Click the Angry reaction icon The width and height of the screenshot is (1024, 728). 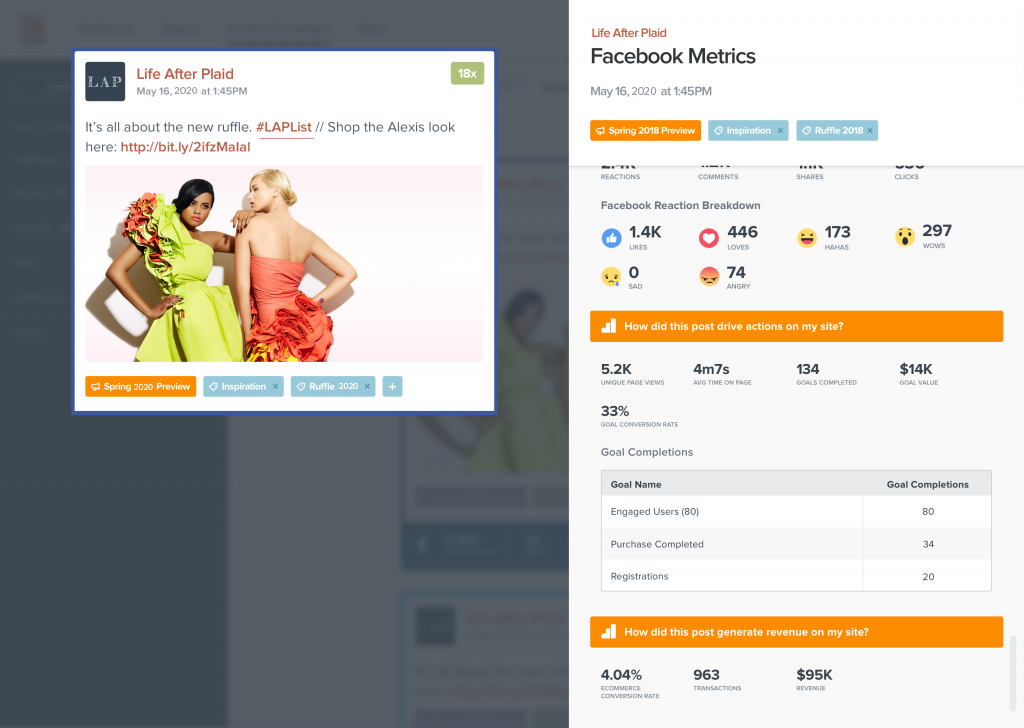coord(709,277)
